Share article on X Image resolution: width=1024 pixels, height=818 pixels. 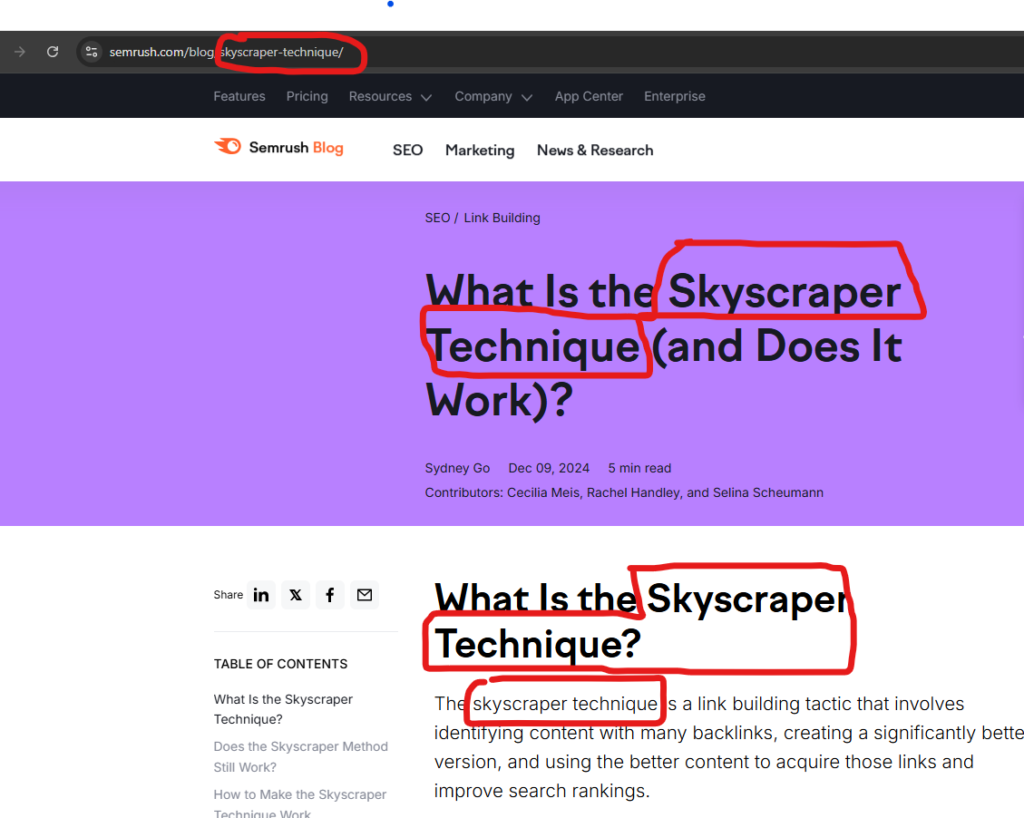[296, 595]
